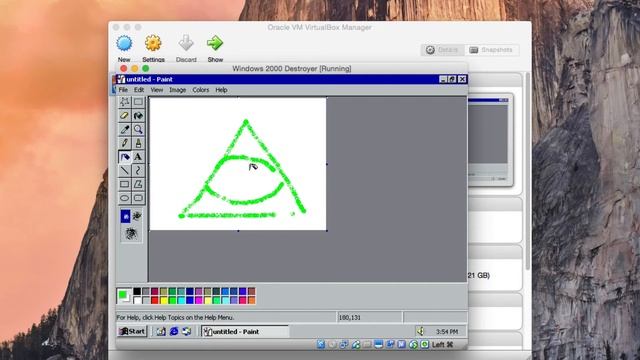This screenshot has height=360, width=640.
Task: Click the Show arrow in VirtualBox Manager
Action: [x=215, y=49]
